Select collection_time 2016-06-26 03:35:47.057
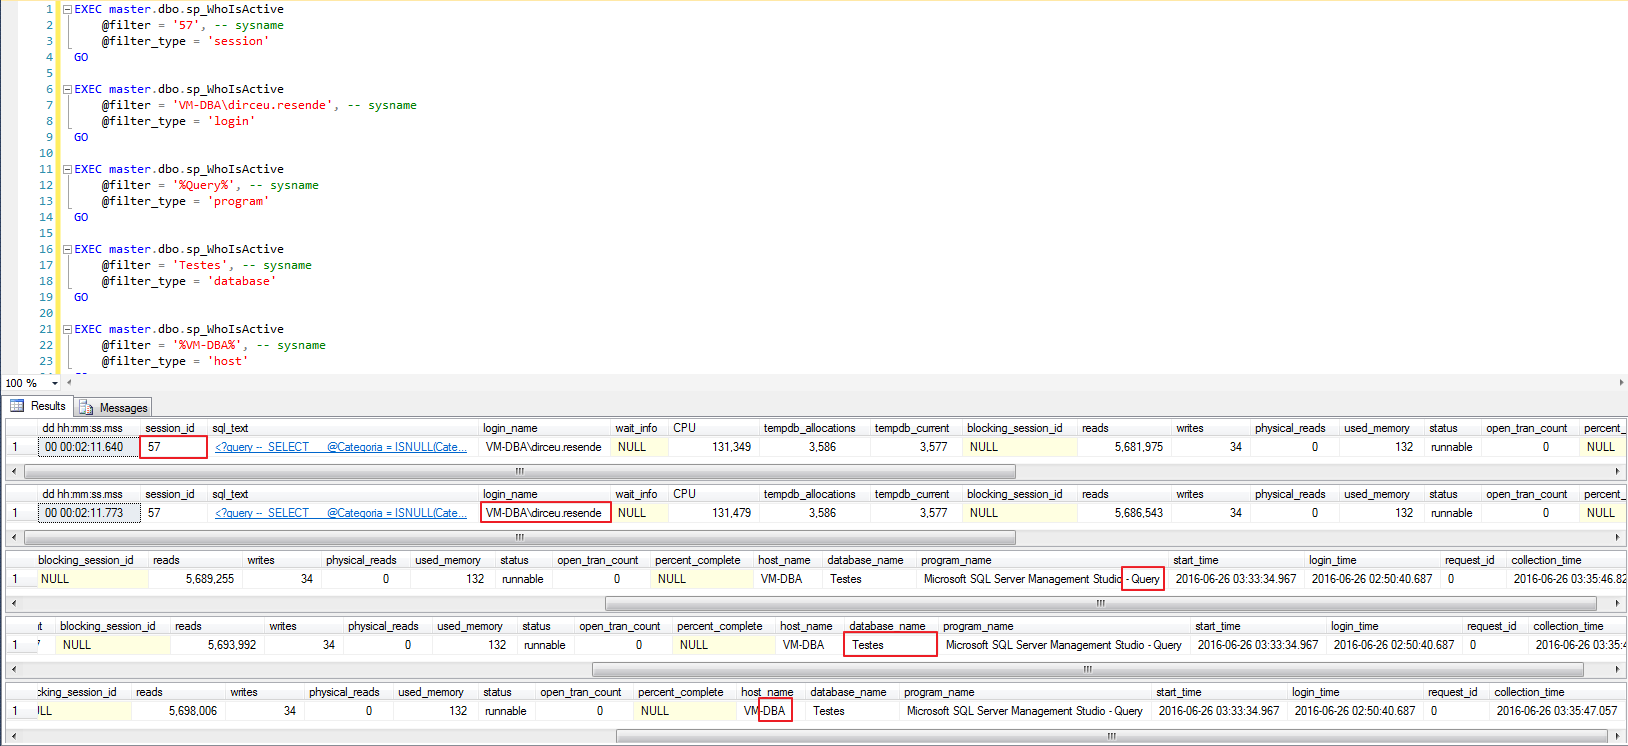 point(1558,711)
